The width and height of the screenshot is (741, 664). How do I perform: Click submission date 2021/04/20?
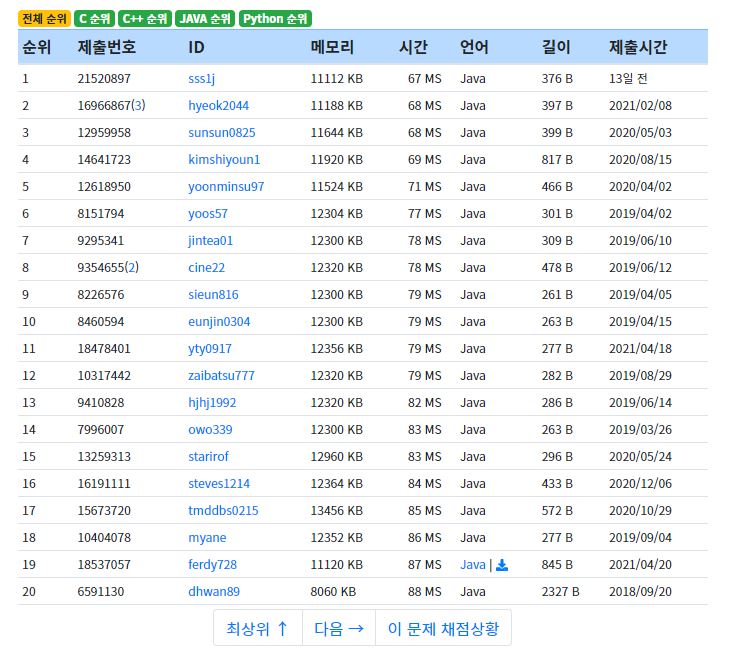coord(640,564)
